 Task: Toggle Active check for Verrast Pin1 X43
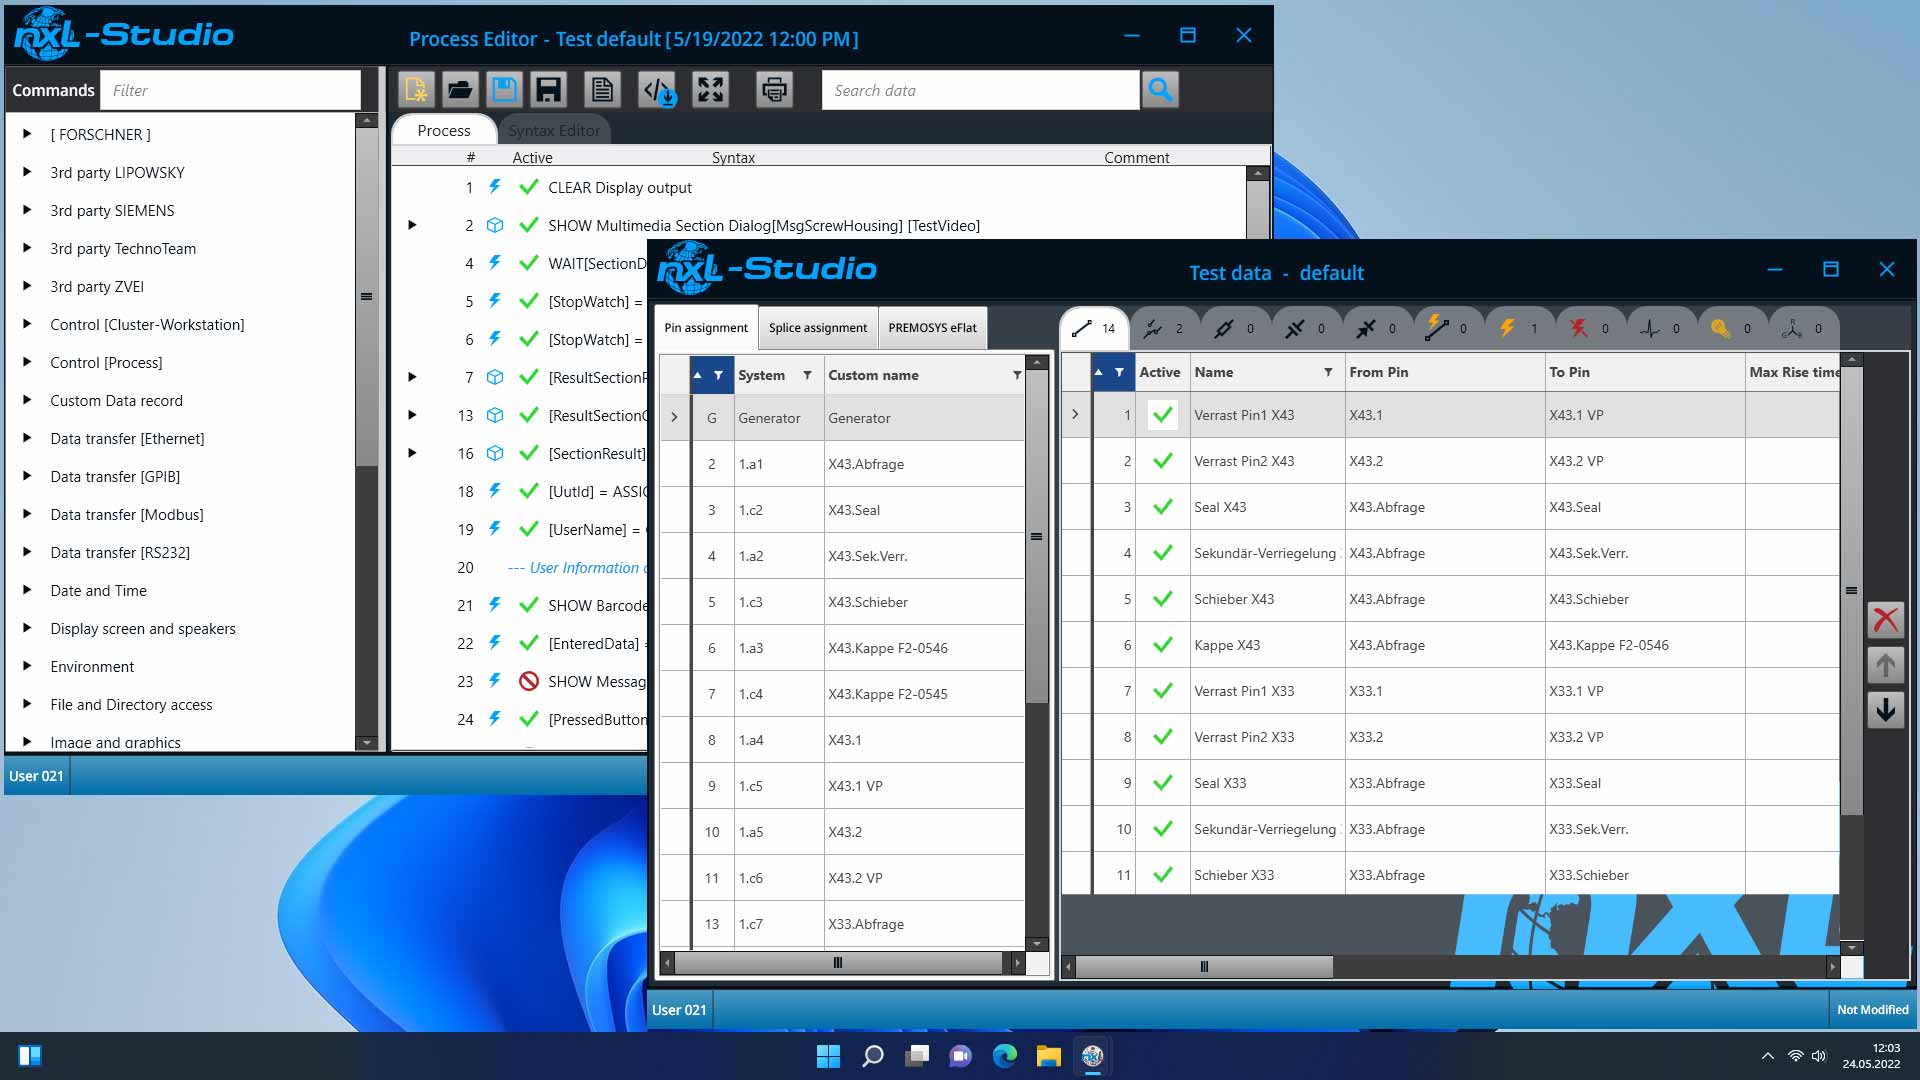(x=1162, y=415)
